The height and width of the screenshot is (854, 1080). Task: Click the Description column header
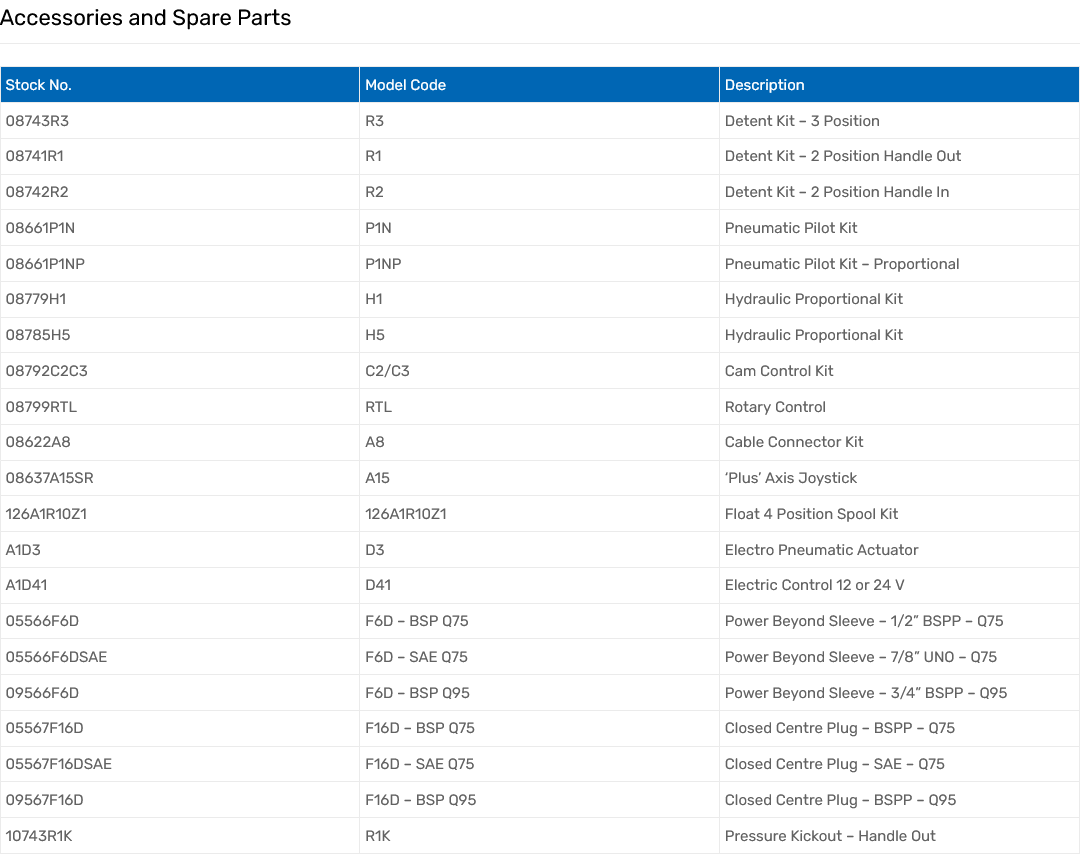[x=764, y=85]
